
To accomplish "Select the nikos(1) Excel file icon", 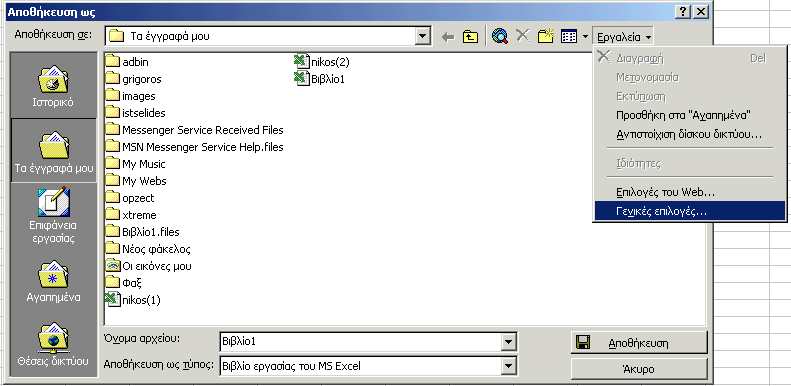I will pos(112,300).
